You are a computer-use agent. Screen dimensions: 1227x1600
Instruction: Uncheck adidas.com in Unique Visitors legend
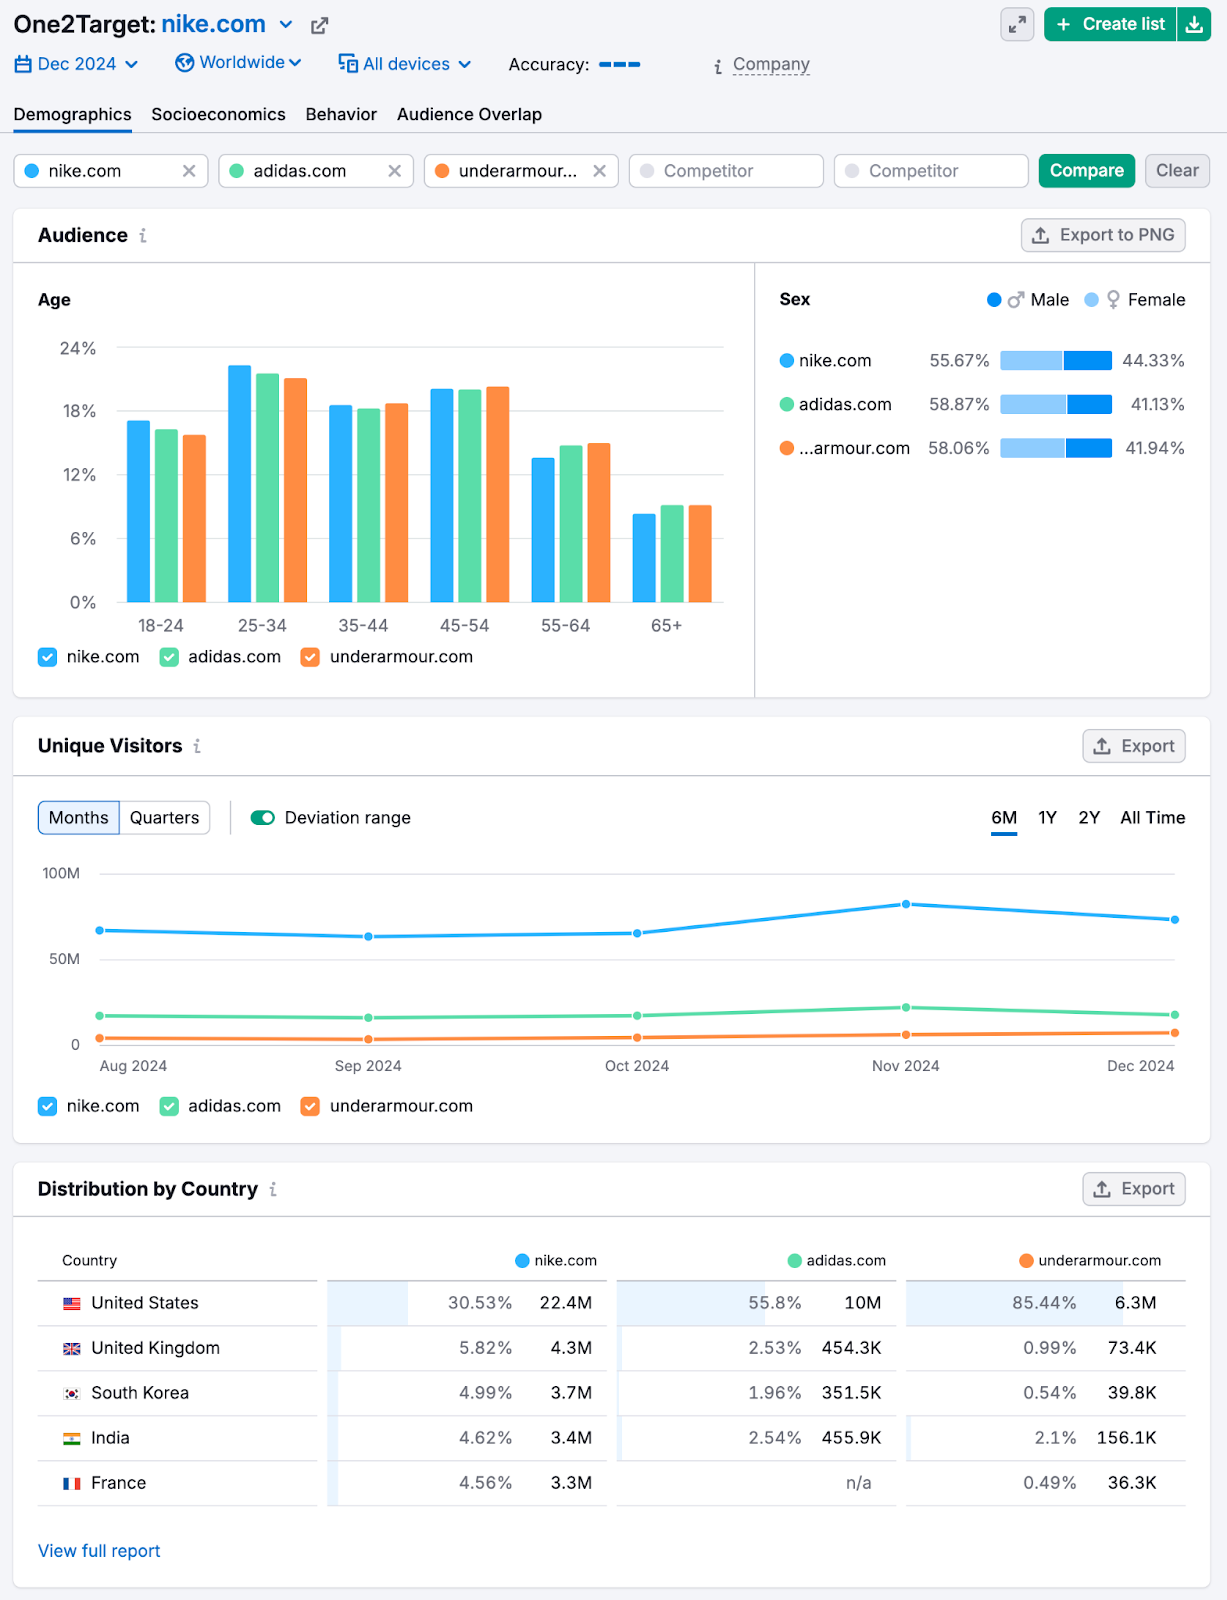[169, 1106]
